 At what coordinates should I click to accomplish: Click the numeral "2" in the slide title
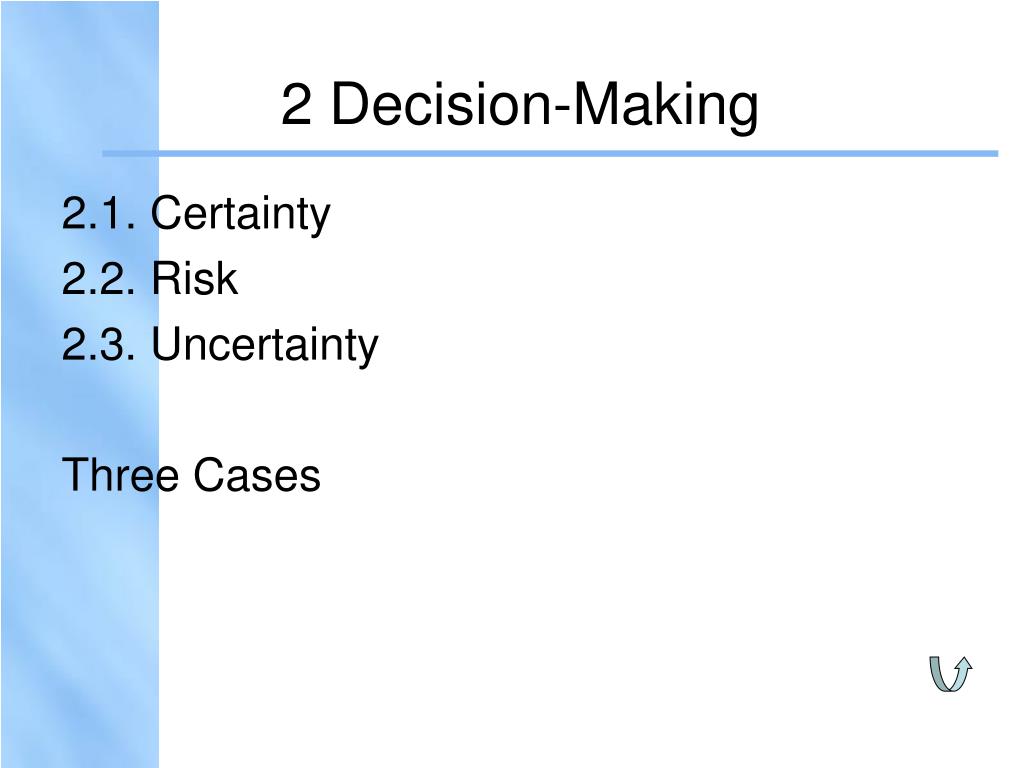[296, 106]
